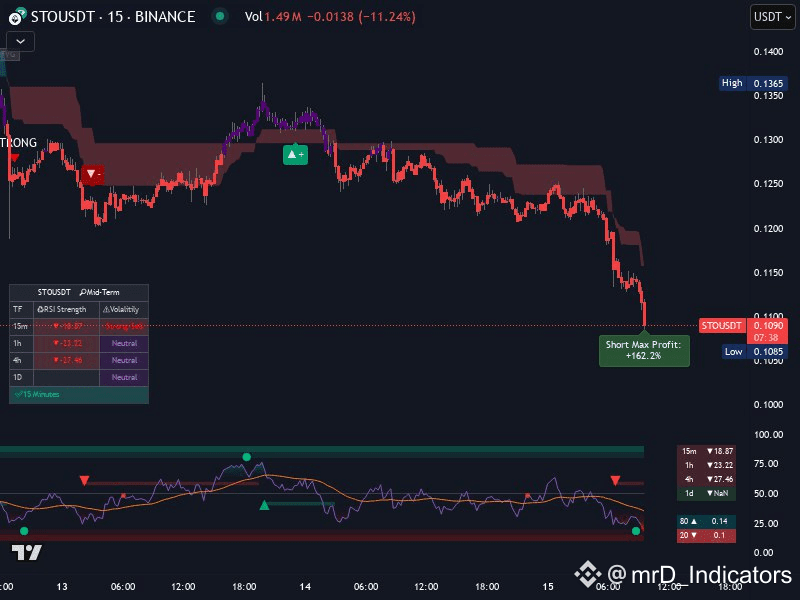Toggle the green dot marker on oscillator pane

click(x=245, y=457)
